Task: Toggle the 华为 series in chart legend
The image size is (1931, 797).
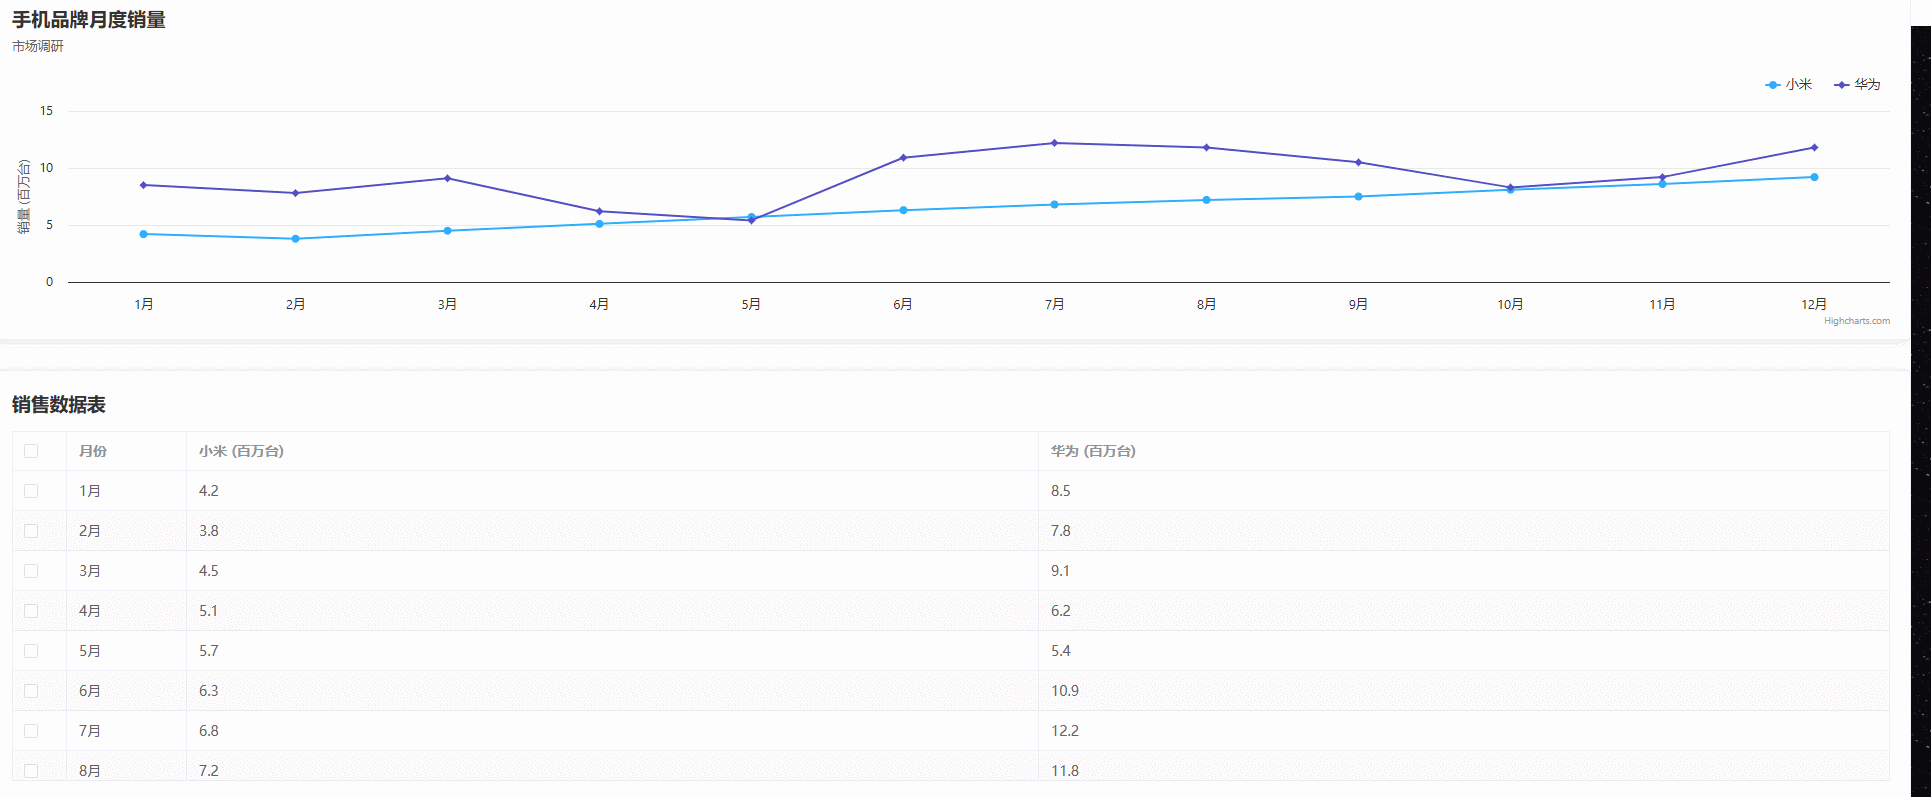Action: tap(1857, 85)
